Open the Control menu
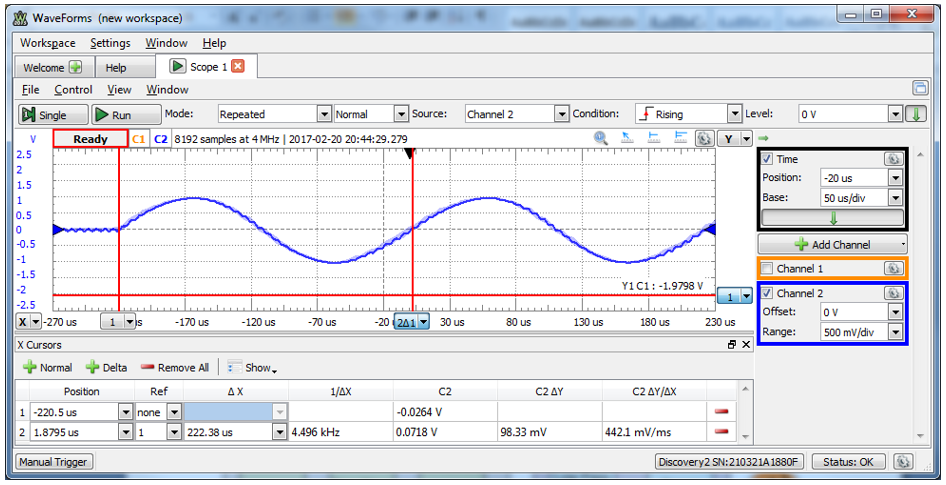This screenshot has width=946, height=485. (73, 89)
